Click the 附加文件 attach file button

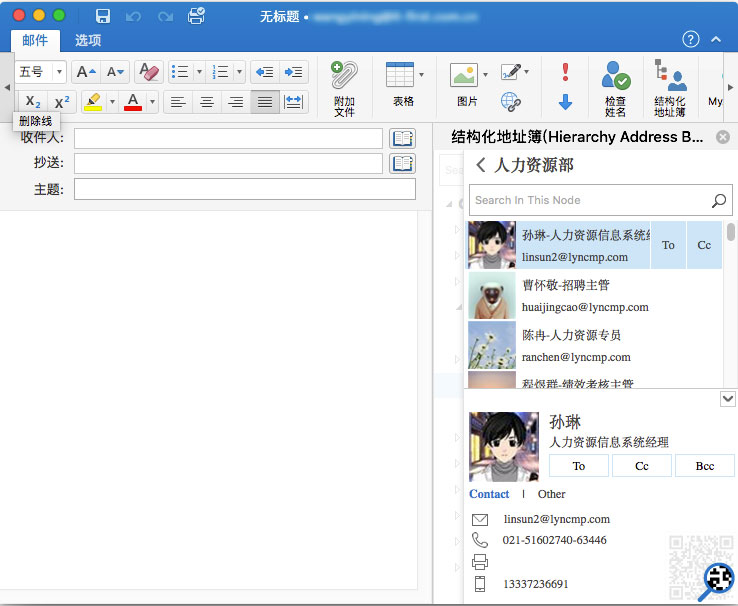[x=345, y=88]
